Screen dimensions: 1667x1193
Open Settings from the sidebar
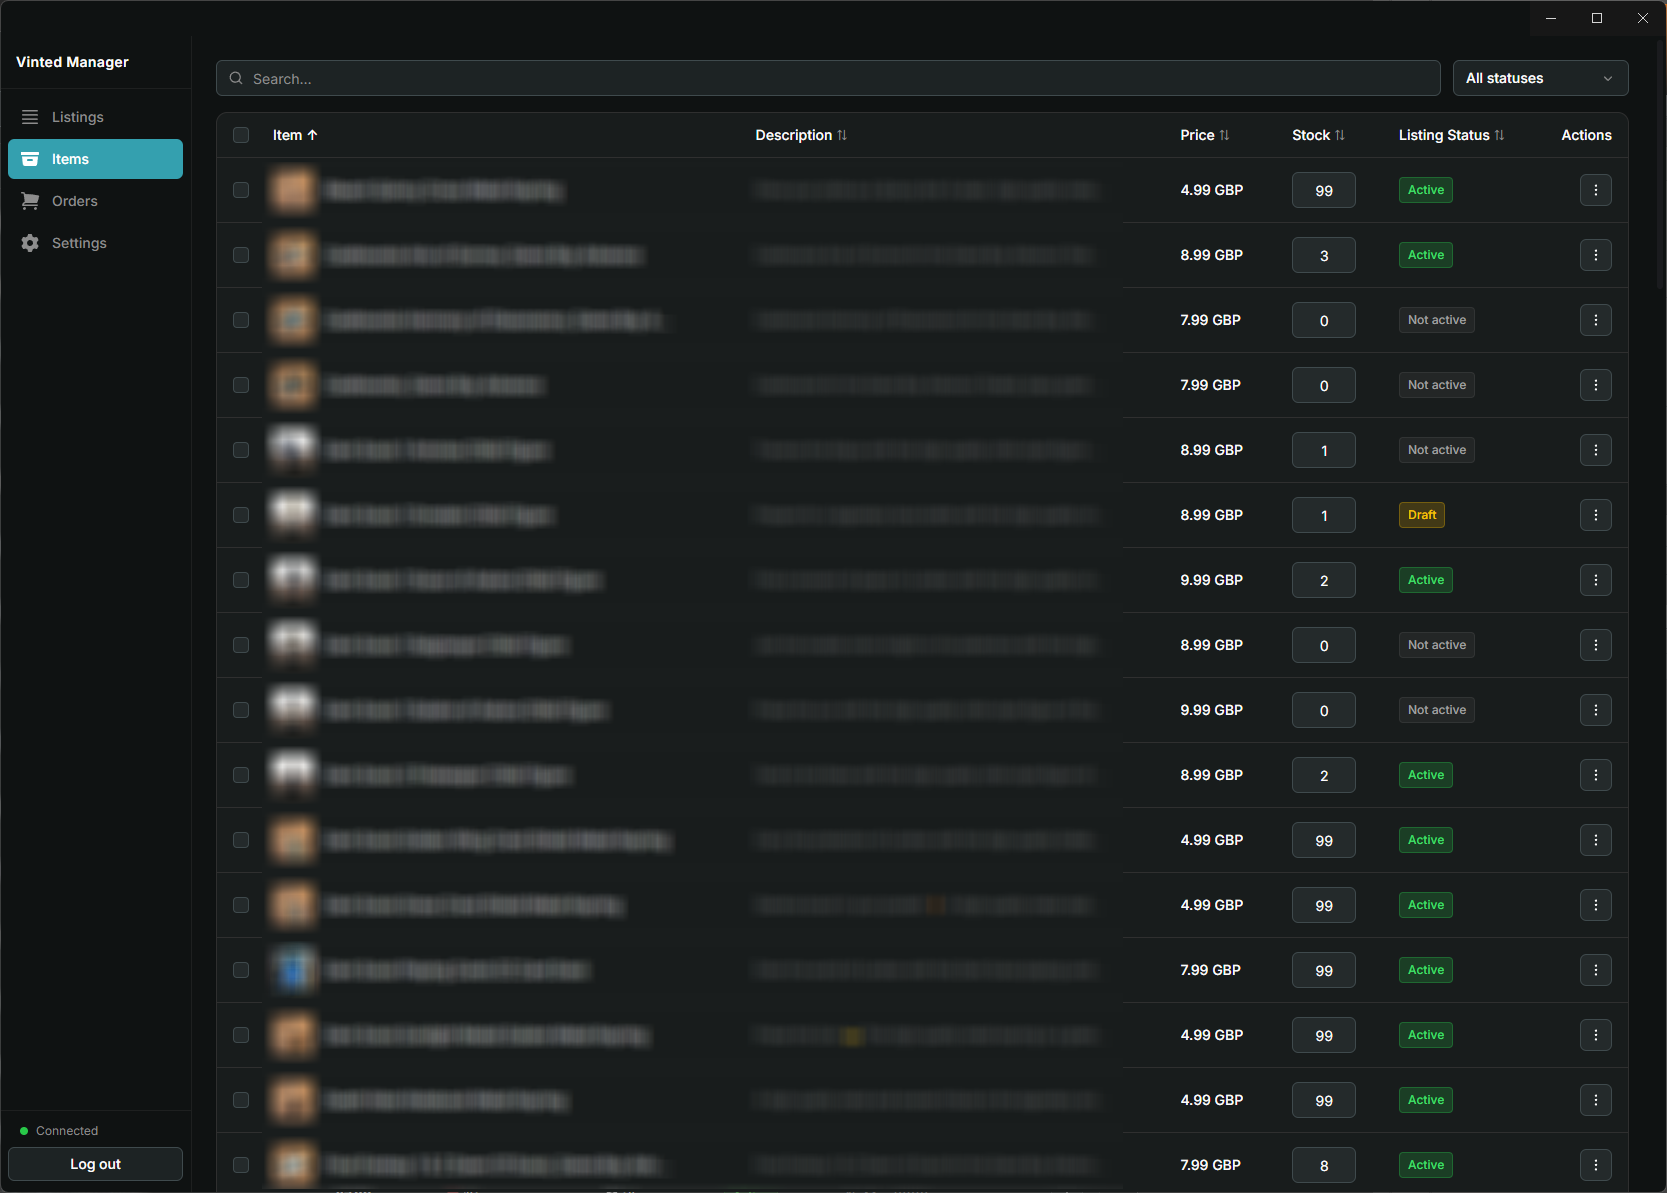(78, 242)
